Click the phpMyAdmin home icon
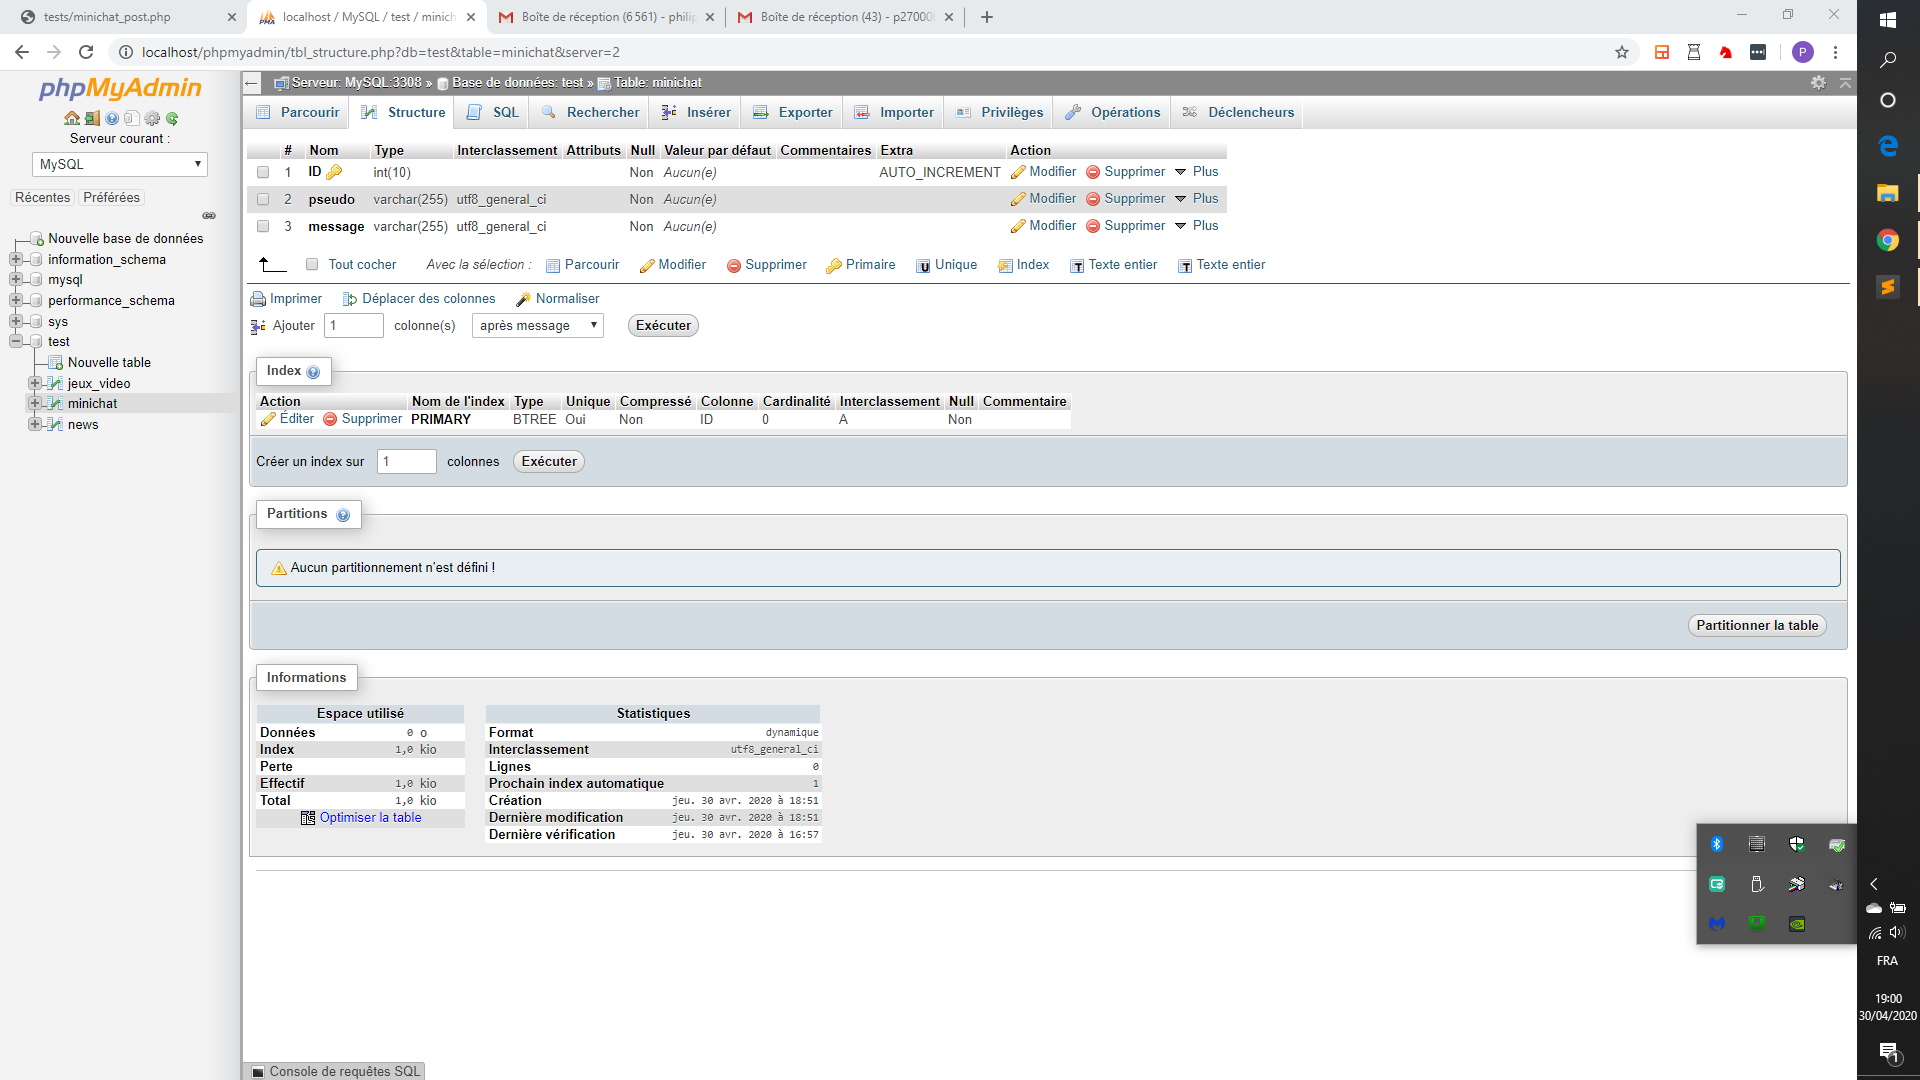 pos(72,118)
